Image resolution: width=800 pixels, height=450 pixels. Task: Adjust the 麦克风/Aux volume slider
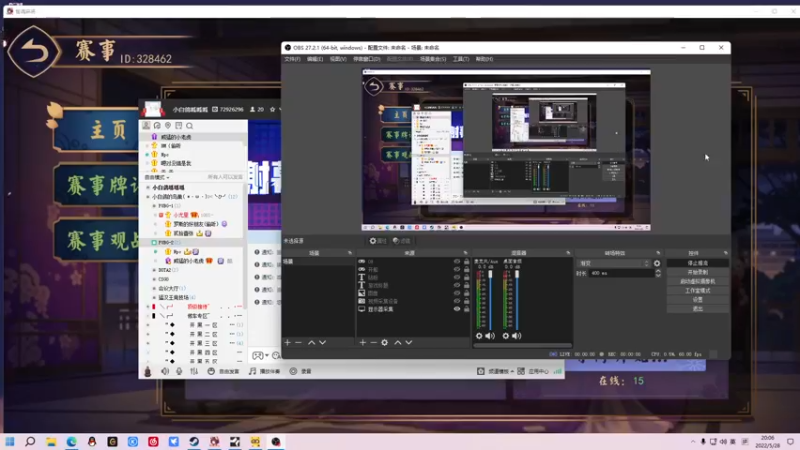[x=490, y=299]
